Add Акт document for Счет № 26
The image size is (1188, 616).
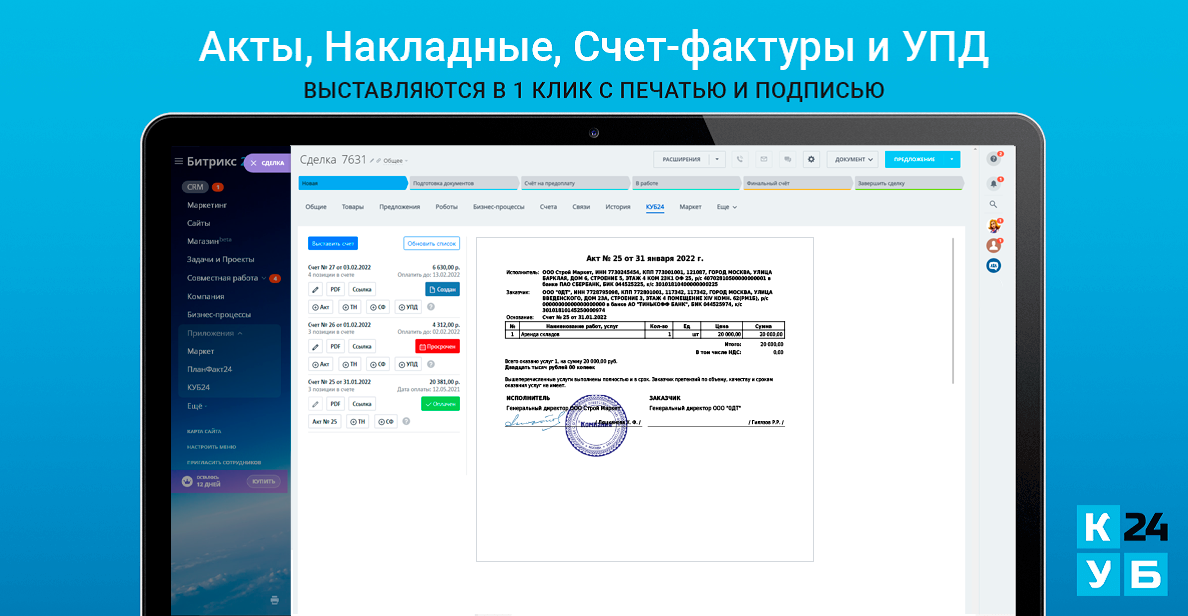(x=321, y=364)
